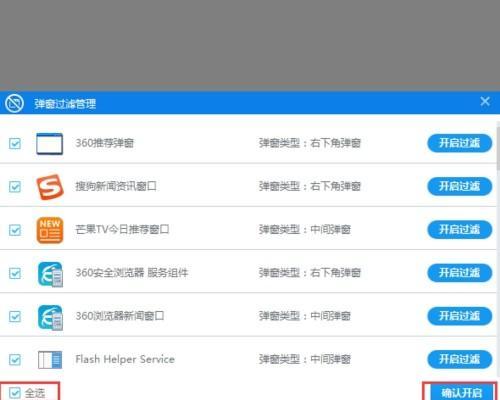500x400 pixels.
Task: Click the 弹窗过滤管理 title text
Action: (x=65, y=104)
